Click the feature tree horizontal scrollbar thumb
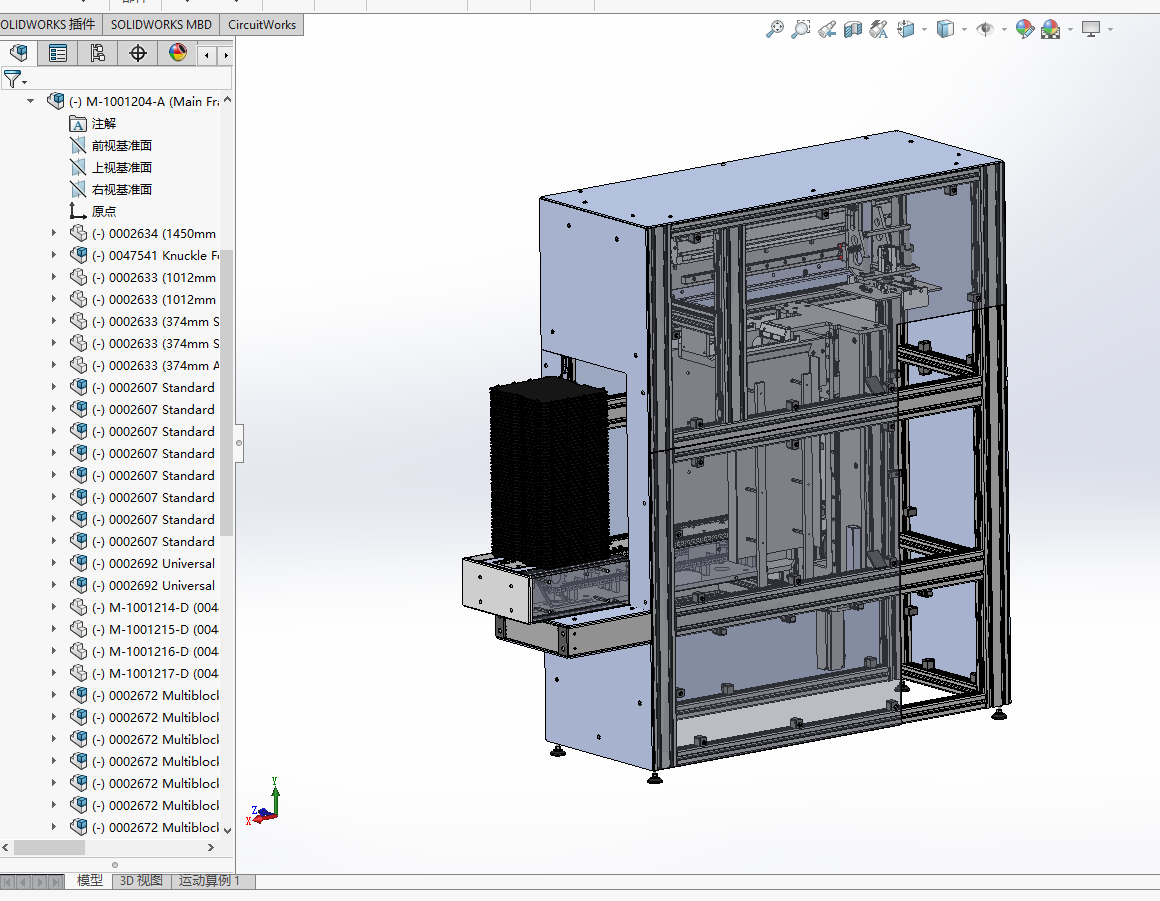 [50, 847]
